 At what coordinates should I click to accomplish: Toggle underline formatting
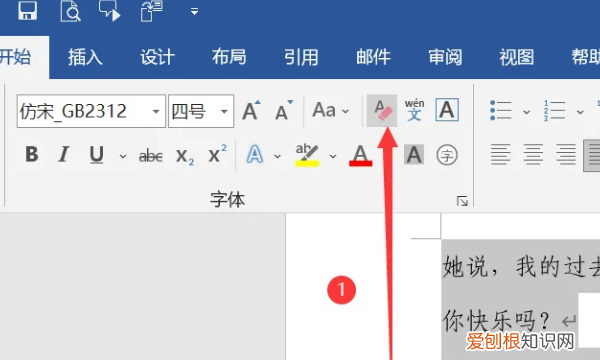point(96,155)
